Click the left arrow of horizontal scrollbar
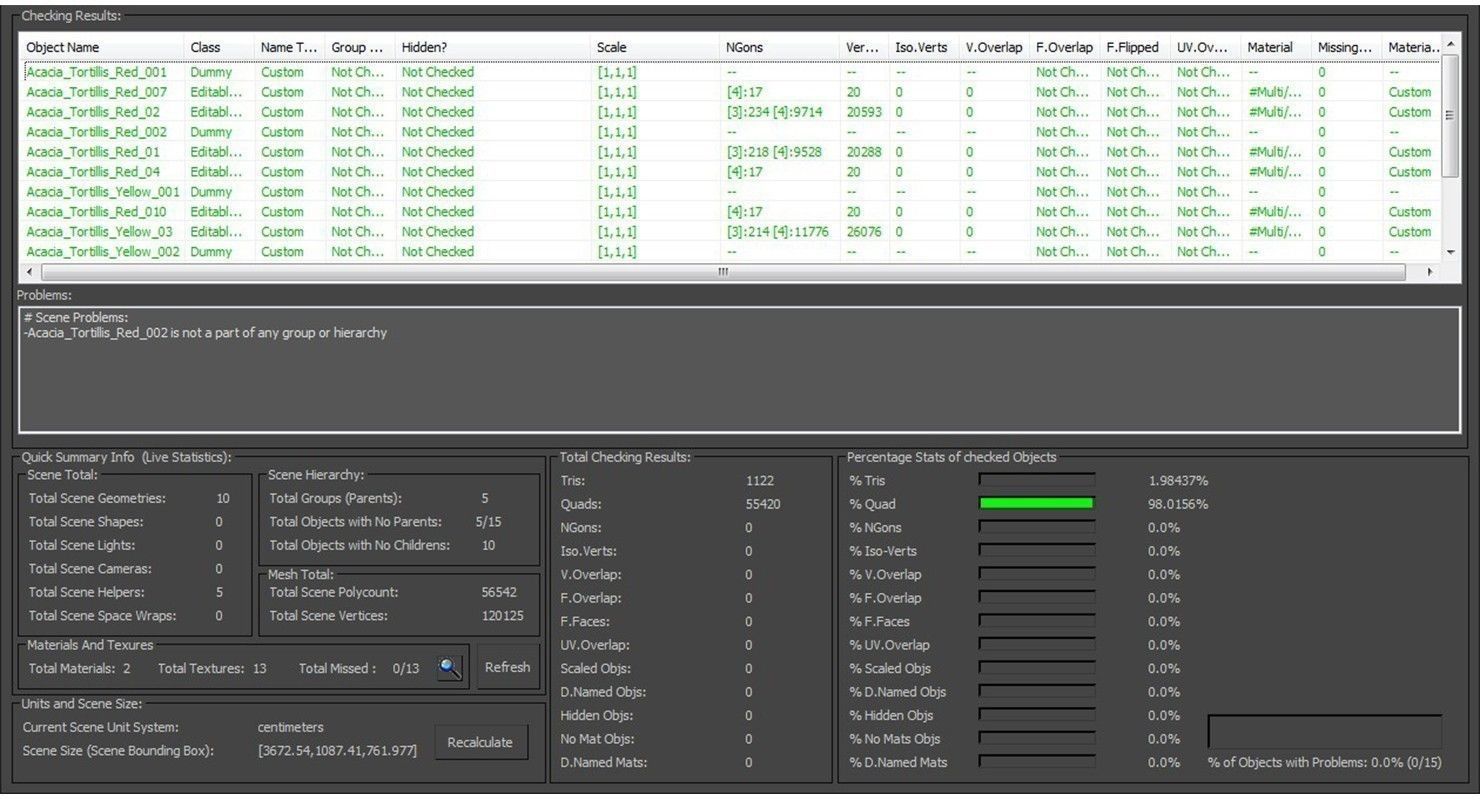1480x800 pixels. (28, 272)
